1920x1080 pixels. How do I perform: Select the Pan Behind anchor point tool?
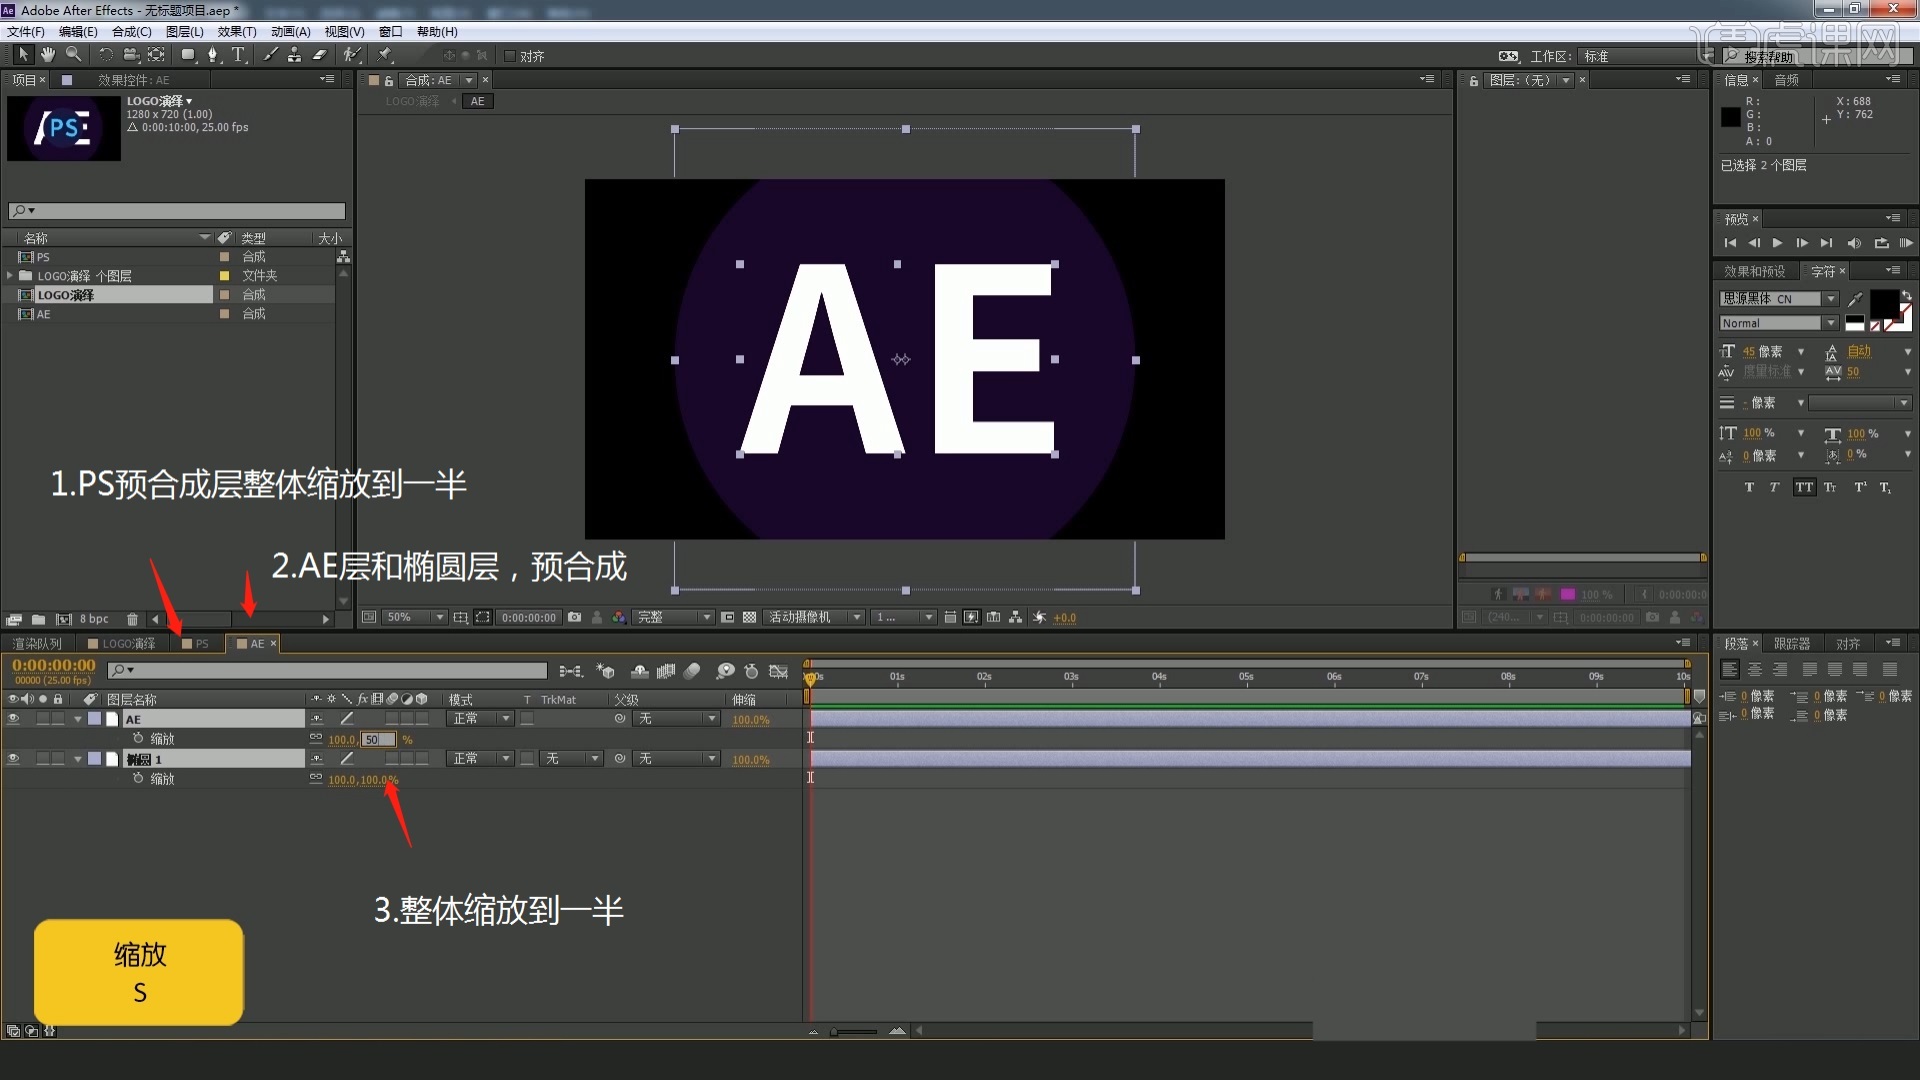[x=156, y=55]
